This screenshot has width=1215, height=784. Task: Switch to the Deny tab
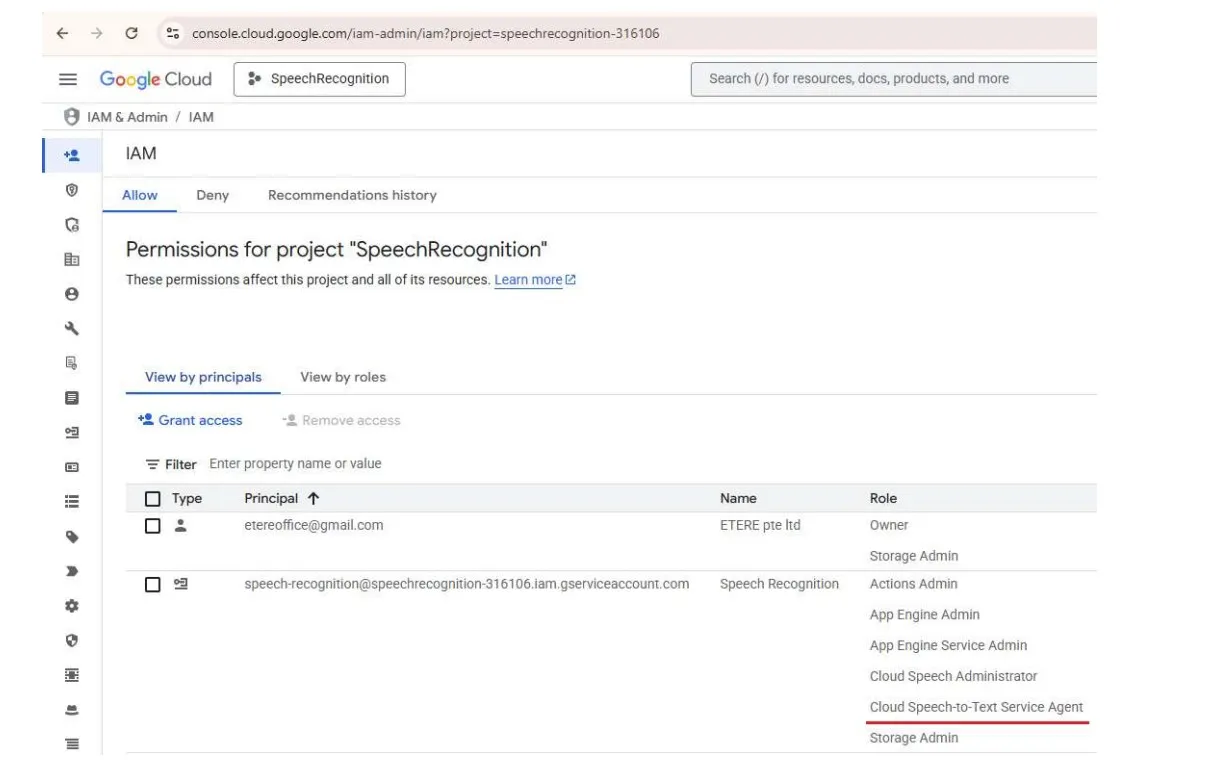tap(212, 195)
